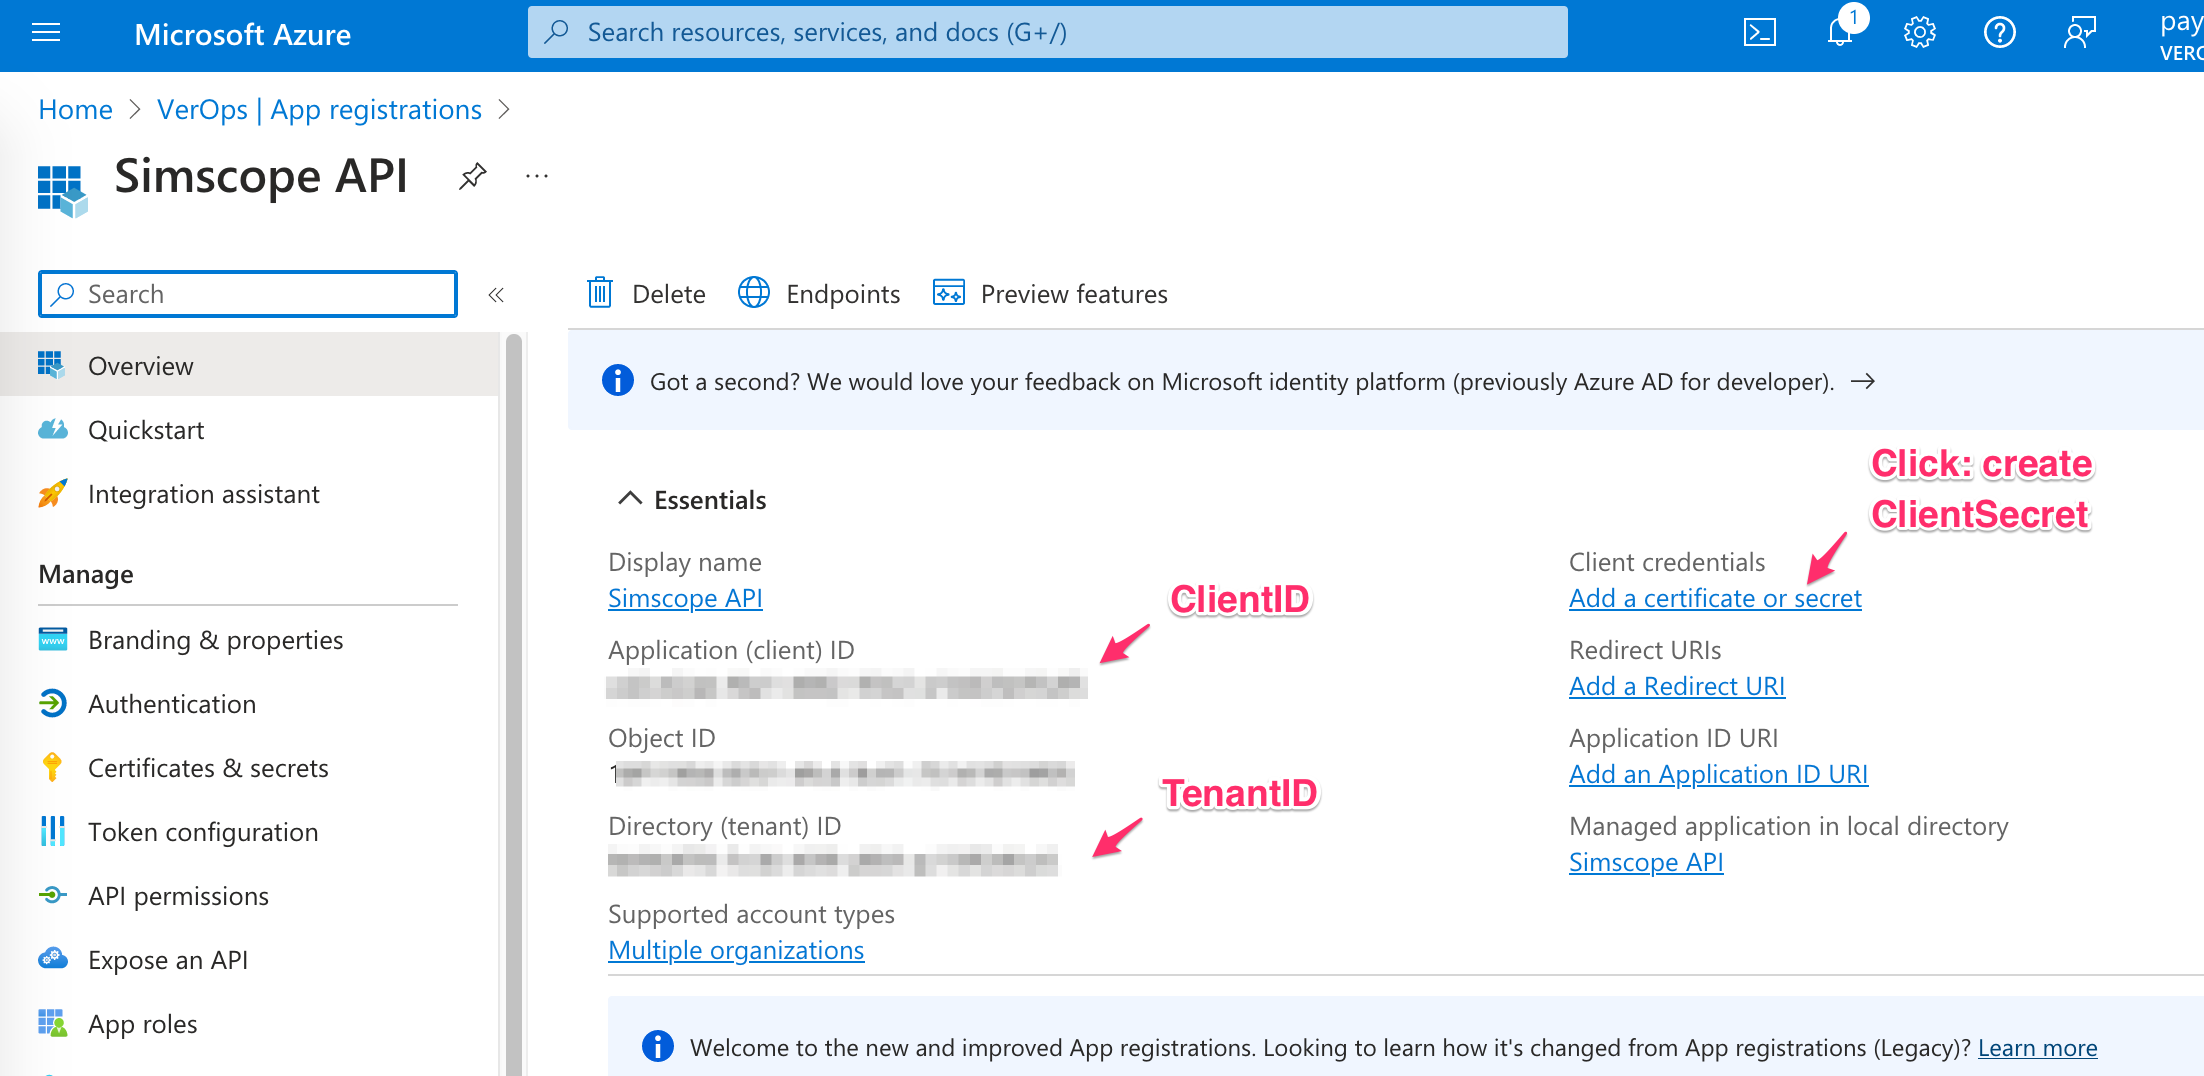Viewport: 2204px width, 1076px height.
Task: Go to Home breadcrumb
Action: [75, 109]
